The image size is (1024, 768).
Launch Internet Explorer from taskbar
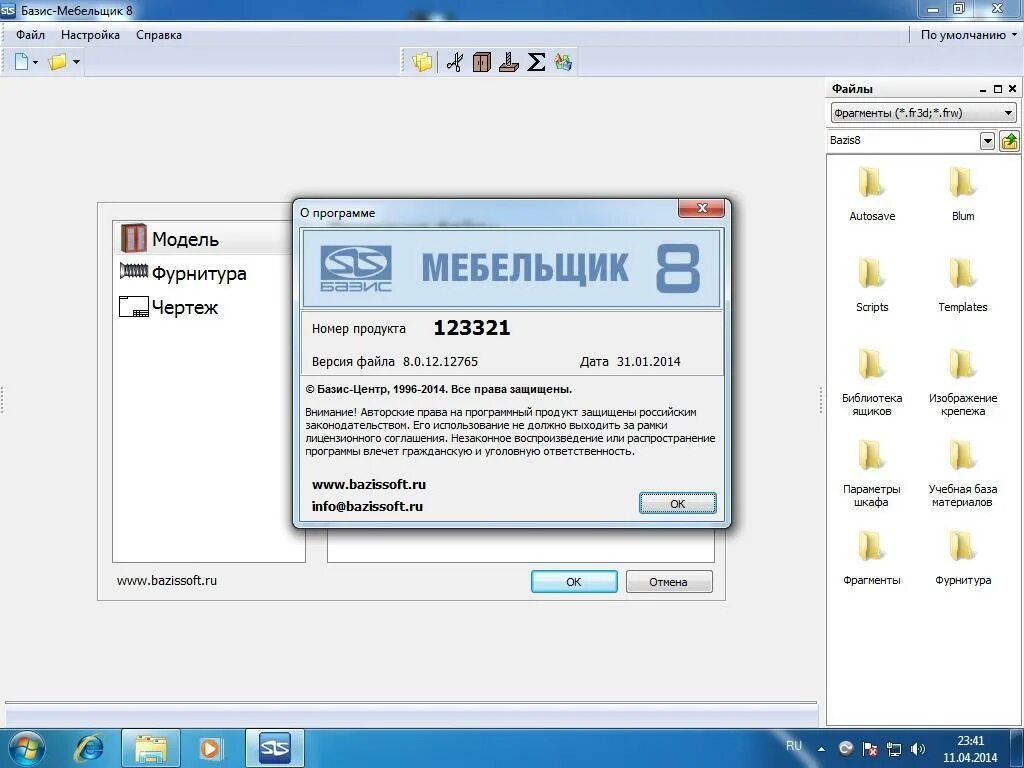coord(88,748)
